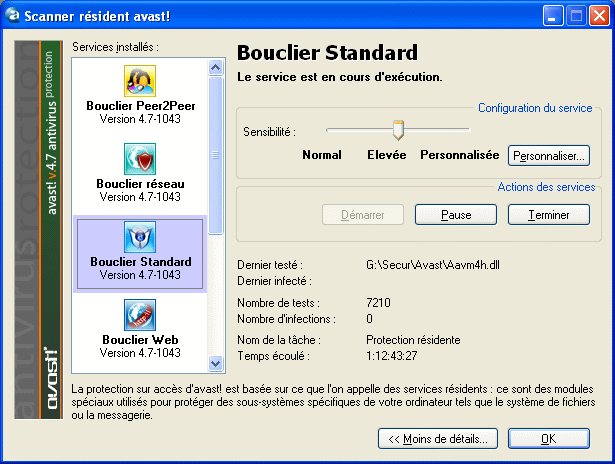
Task: Click the task name Protection résidente
Action: coord(413,340)
